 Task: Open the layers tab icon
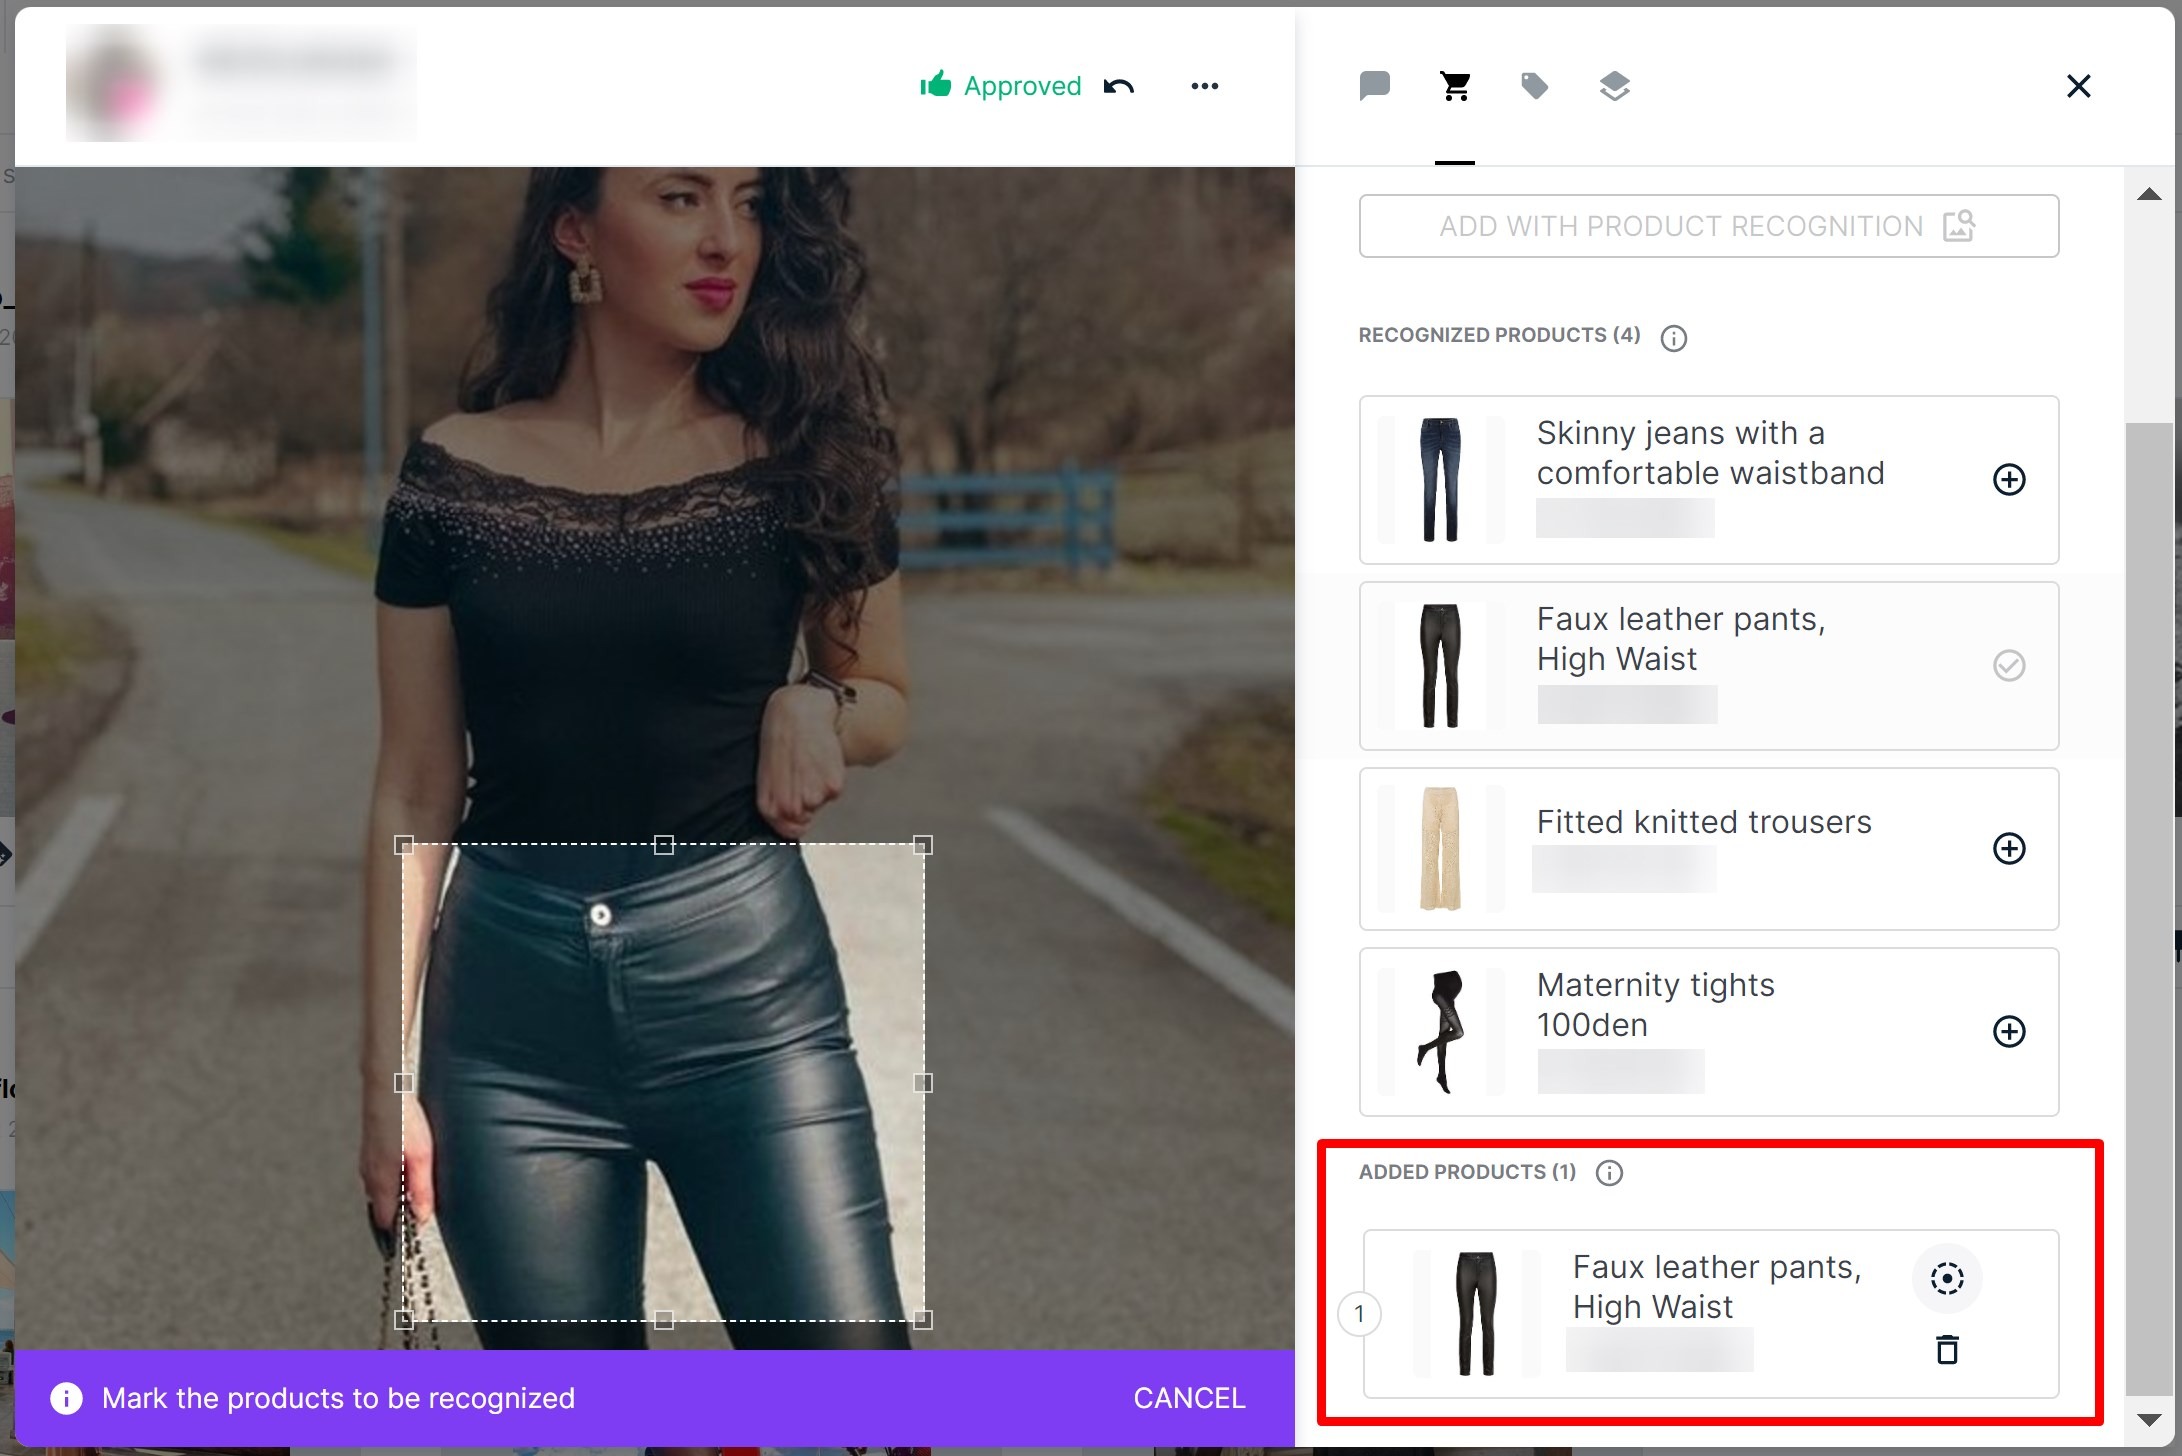1614,86
